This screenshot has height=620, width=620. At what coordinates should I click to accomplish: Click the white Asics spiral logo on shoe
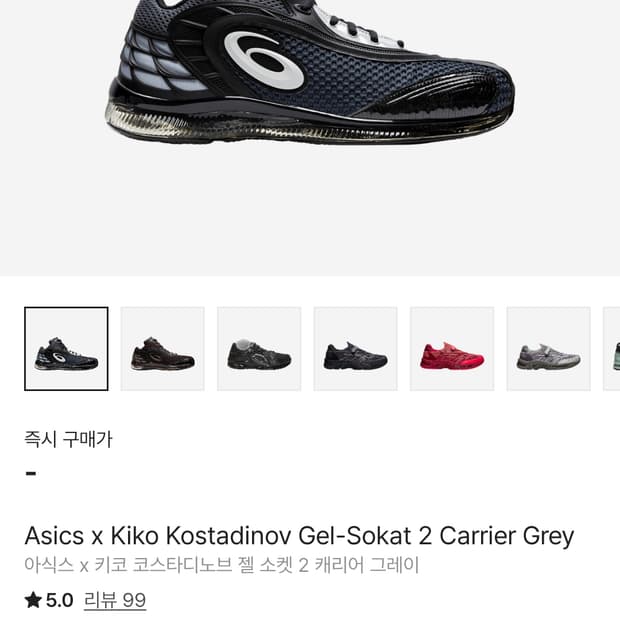tap(264, 59)
